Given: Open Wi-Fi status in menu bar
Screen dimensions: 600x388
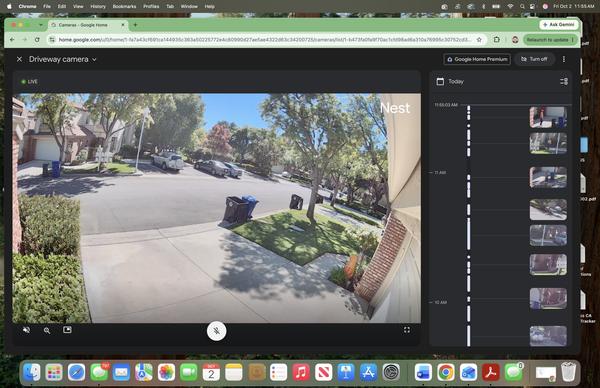Looking at the screenshot, I should (x=510, y=7).
